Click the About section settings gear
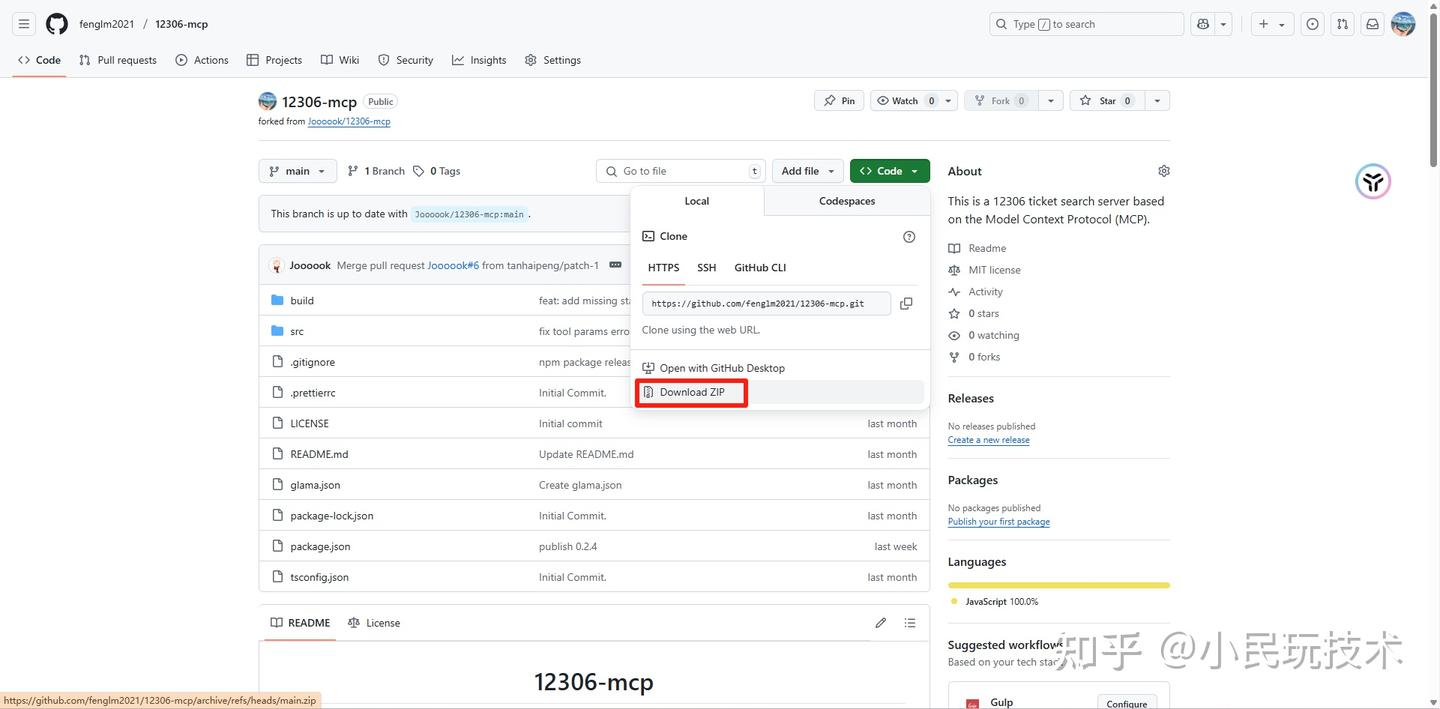 1163,171
